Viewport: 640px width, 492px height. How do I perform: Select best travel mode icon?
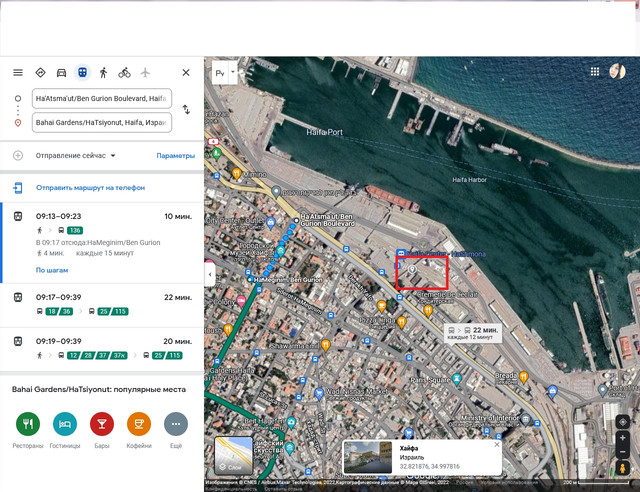tap(40, 73)
